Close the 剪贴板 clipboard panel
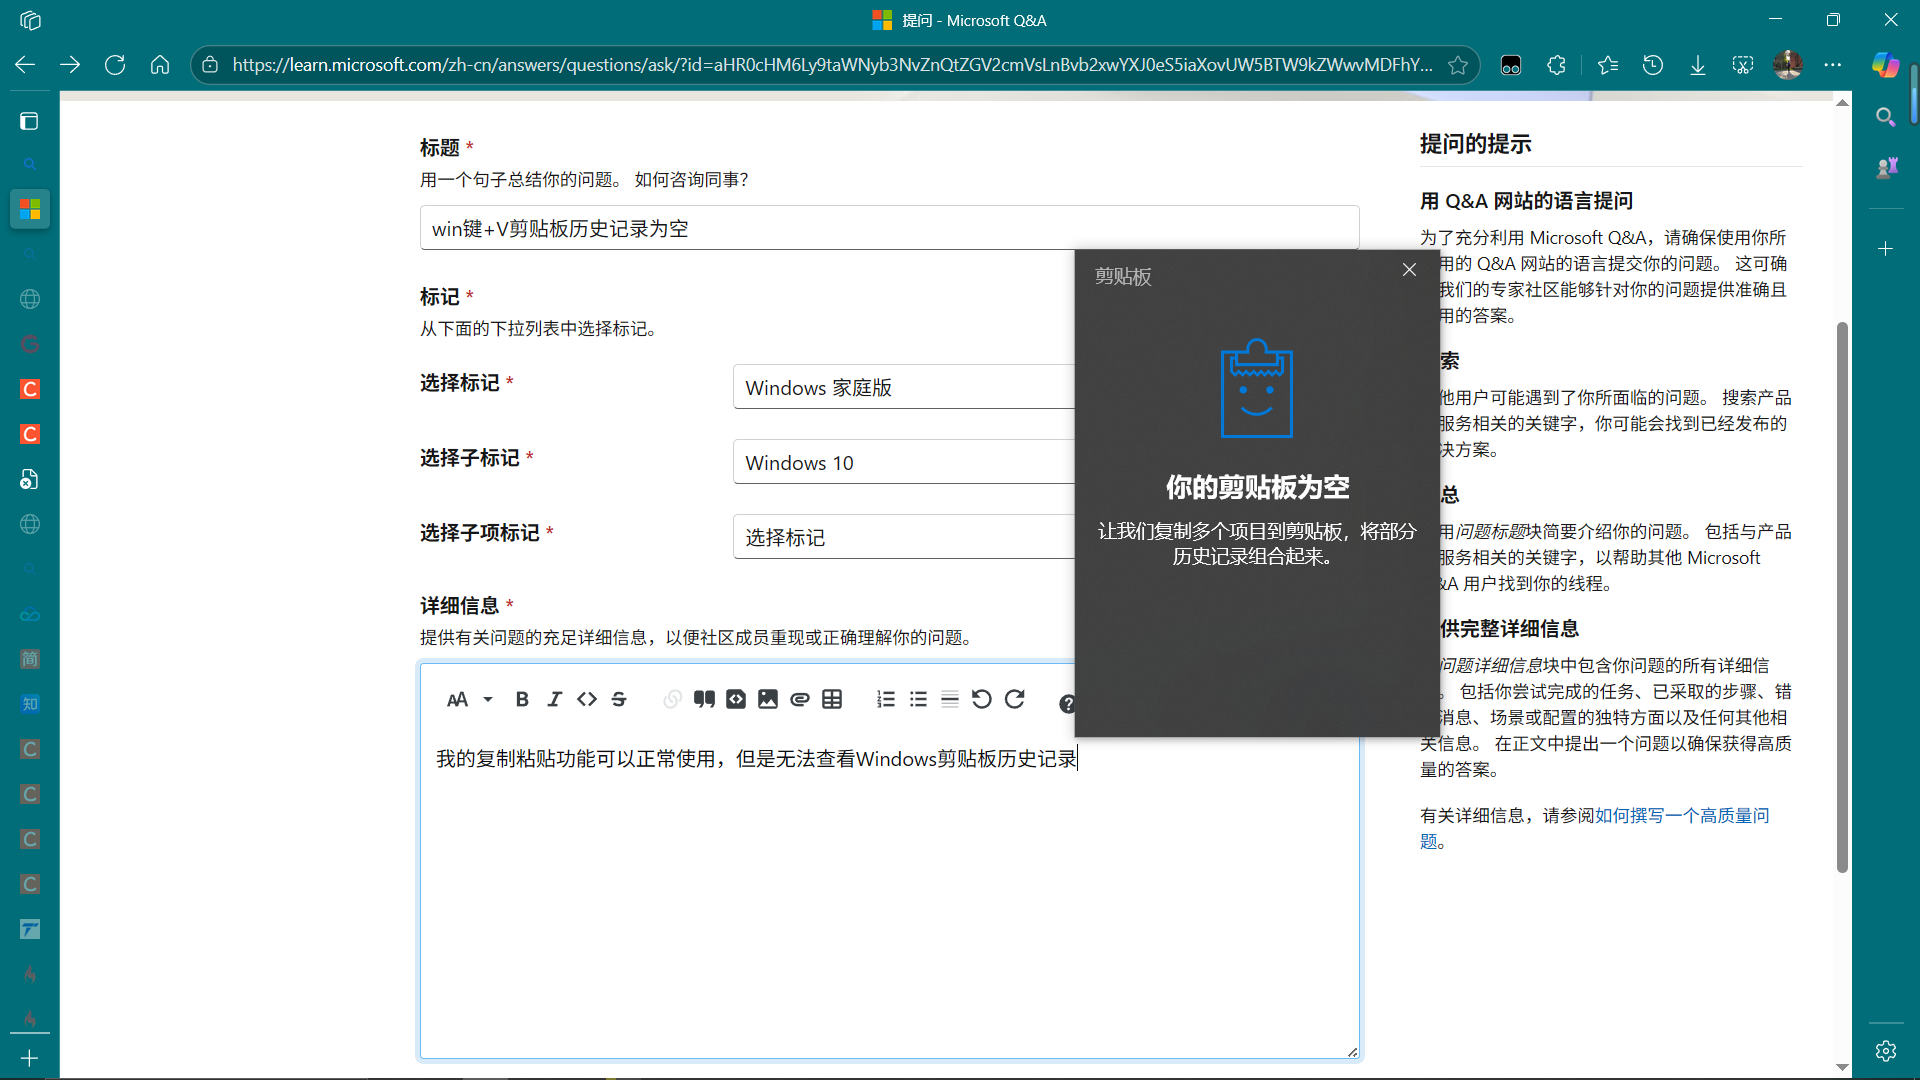The height and width of the screenshot is (1080, 1920). tap(1409, 270)
